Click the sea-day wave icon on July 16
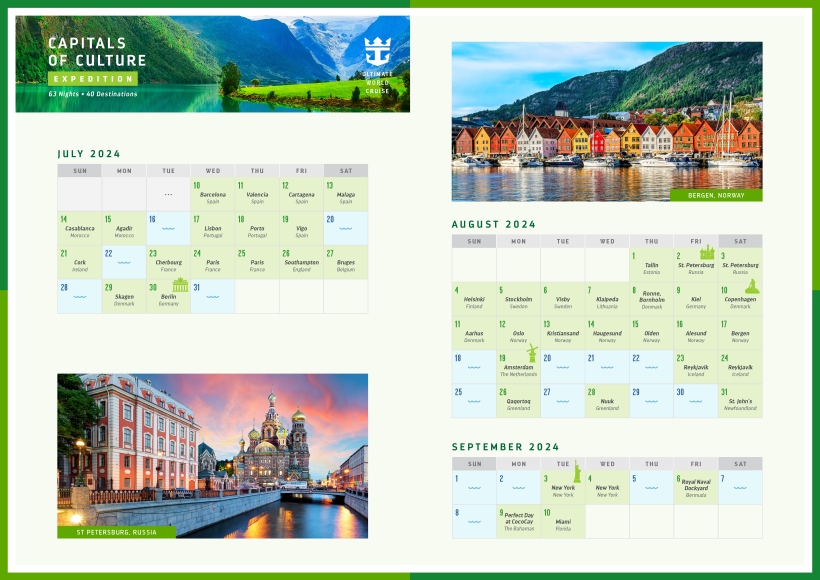Image resolution: width=820 pixels, height=580 pixels. pos(168,229)
